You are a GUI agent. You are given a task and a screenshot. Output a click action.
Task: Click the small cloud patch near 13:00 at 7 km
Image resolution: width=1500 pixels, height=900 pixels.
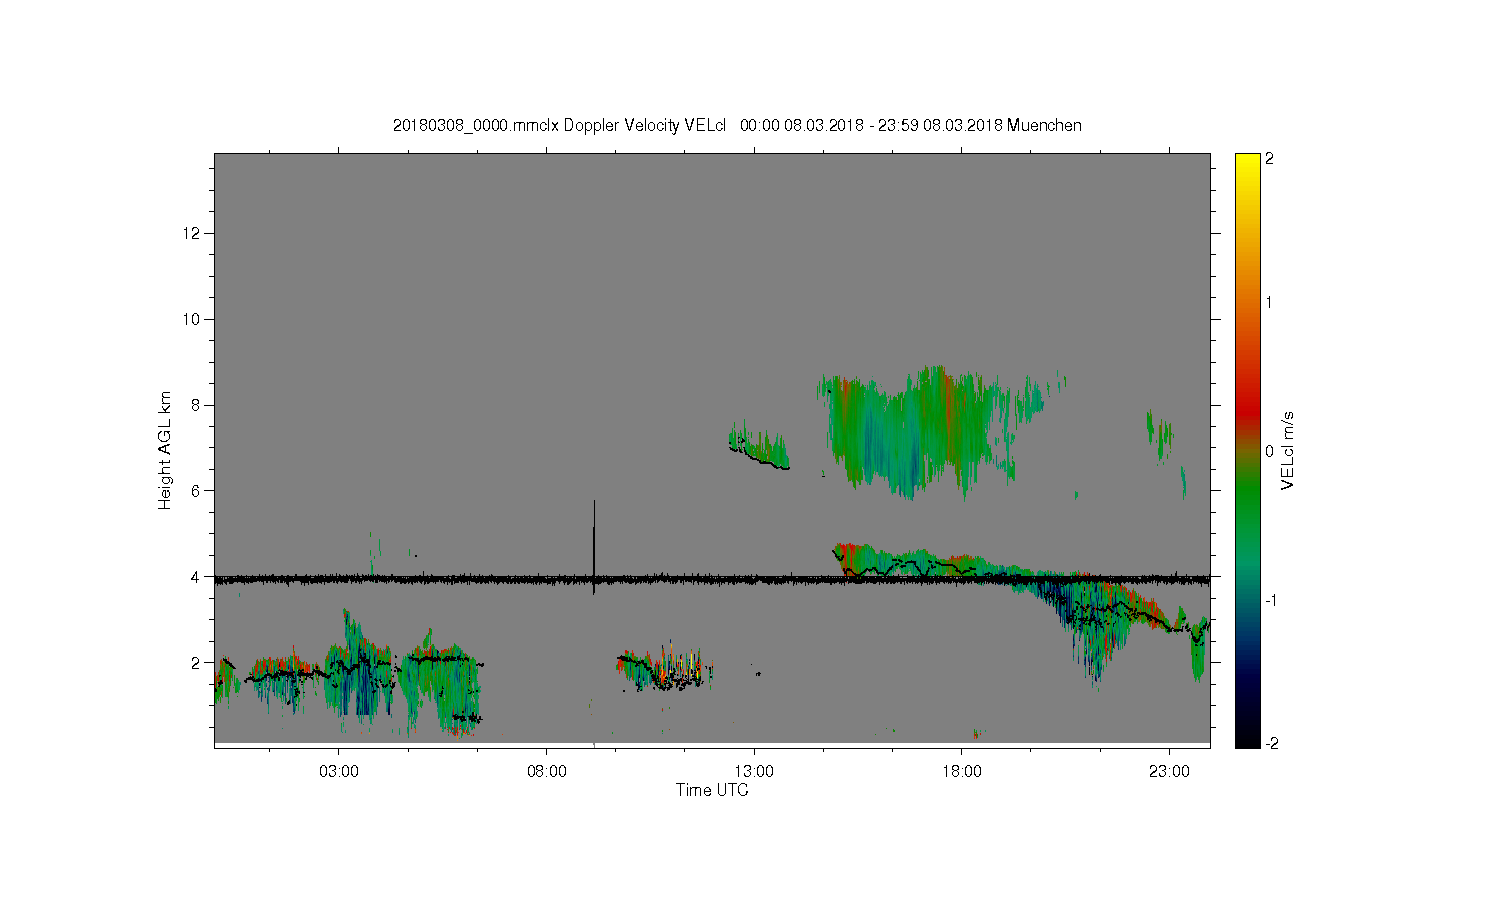759,446
